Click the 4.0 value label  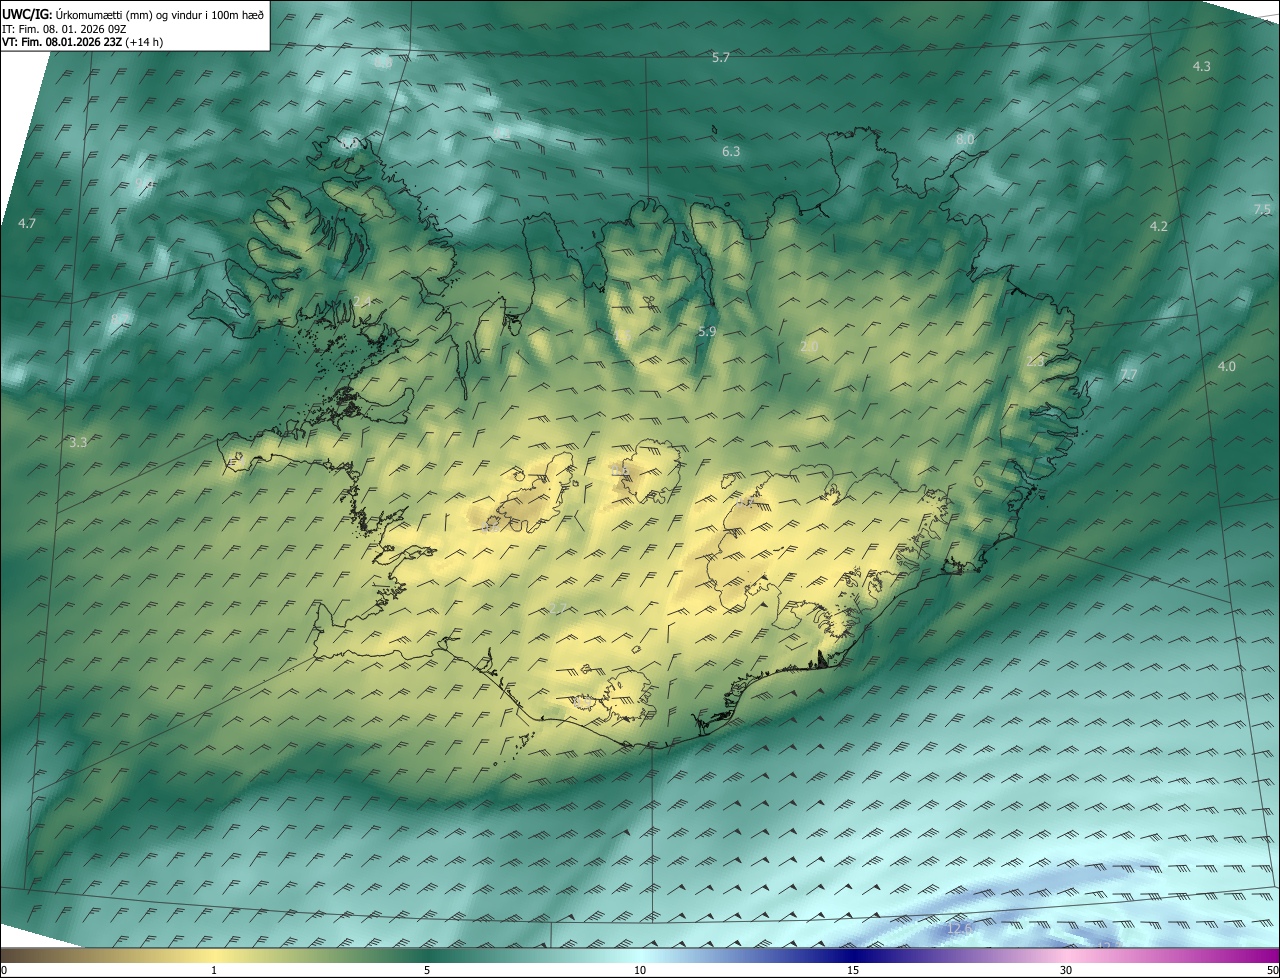pos(1226,367)
